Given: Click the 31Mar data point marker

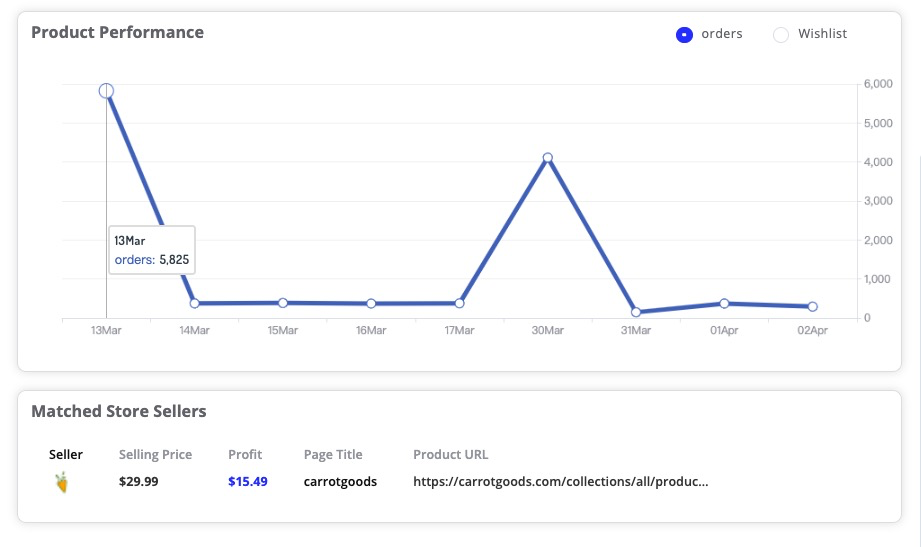Looking at the screenshot, I should pyautogui.click(x=636, y=312).
